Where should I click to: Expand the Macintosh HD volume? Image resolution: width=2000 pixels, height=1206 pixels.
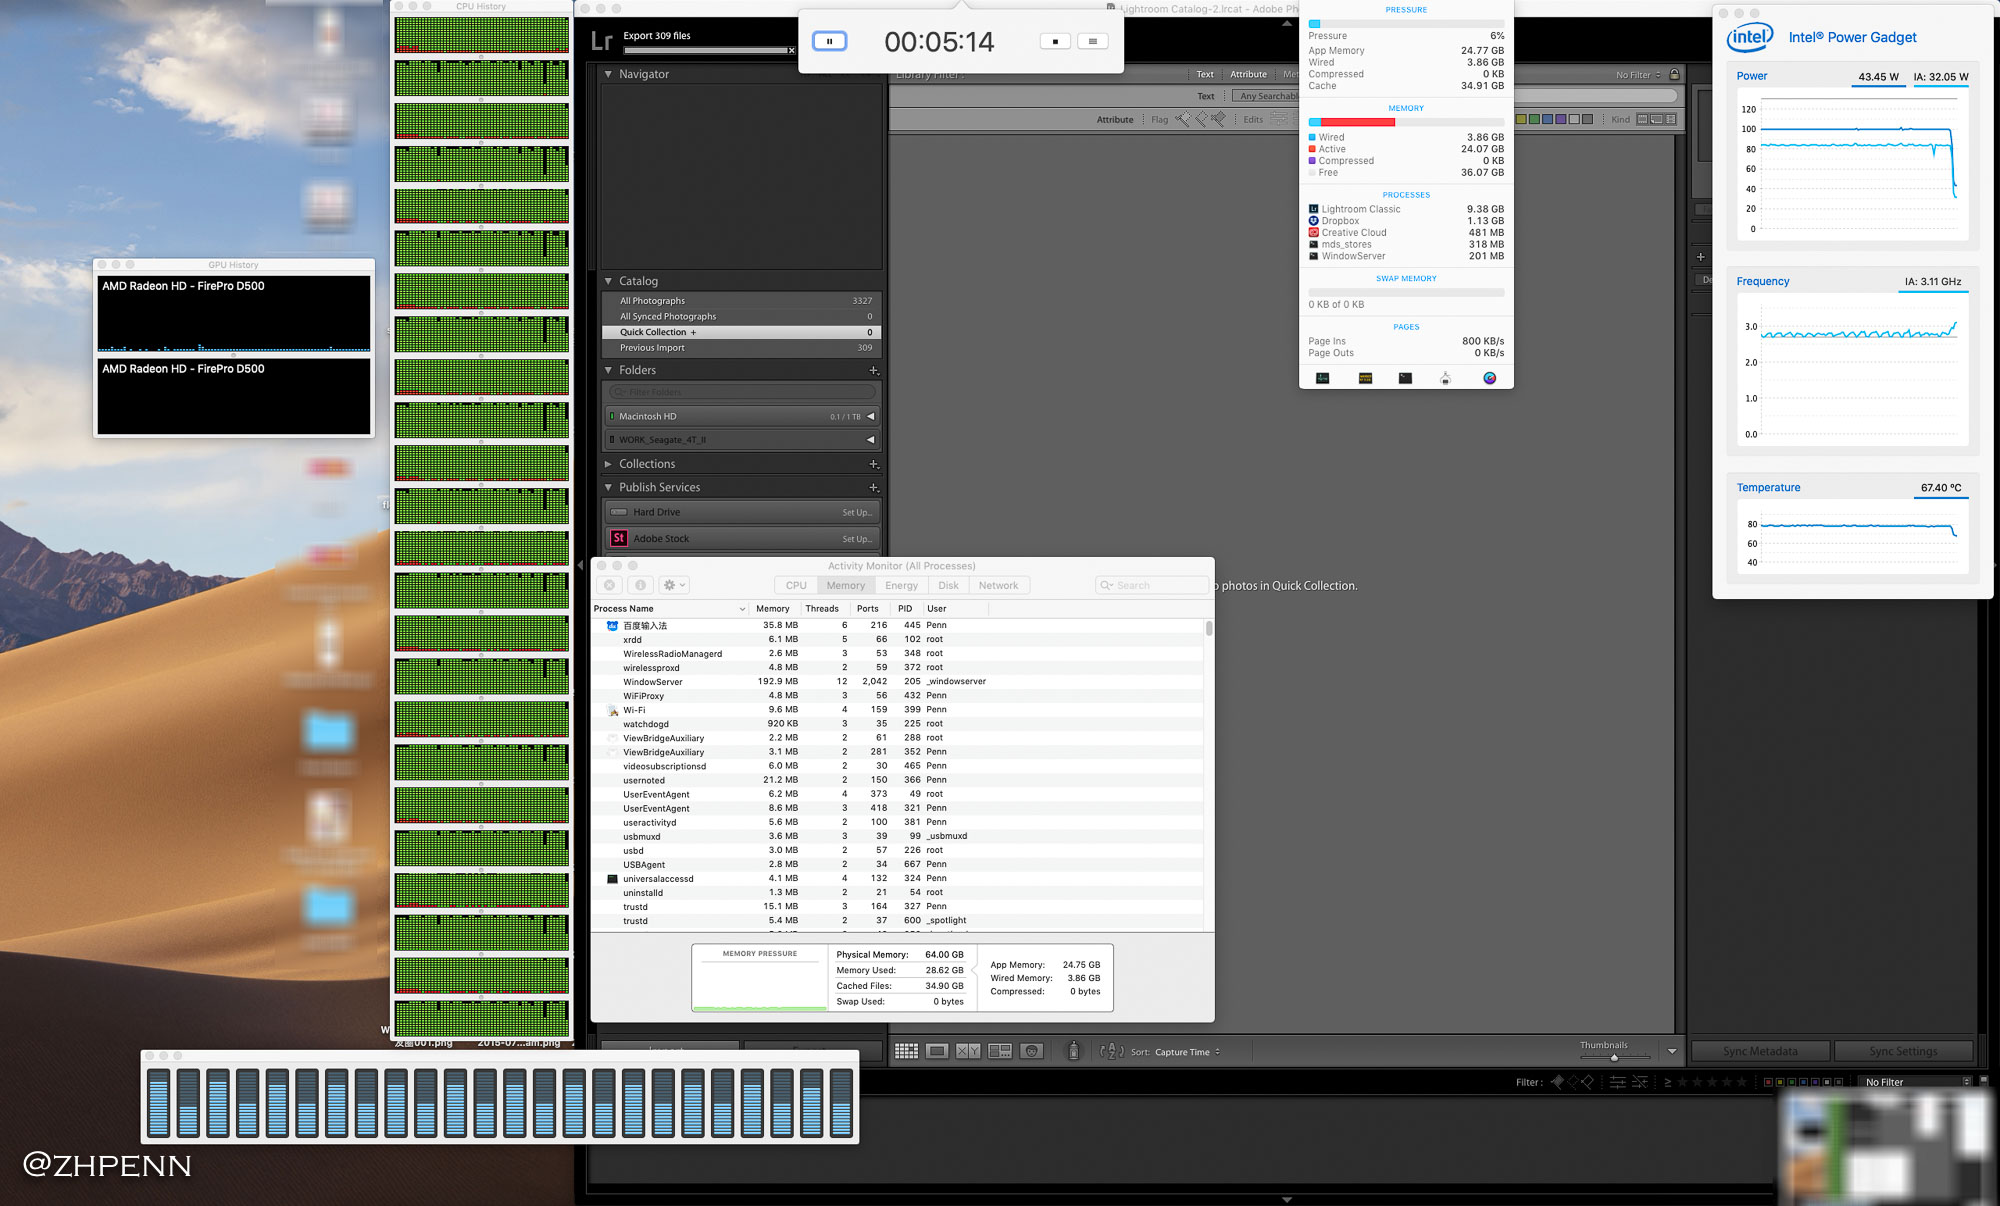870,416
